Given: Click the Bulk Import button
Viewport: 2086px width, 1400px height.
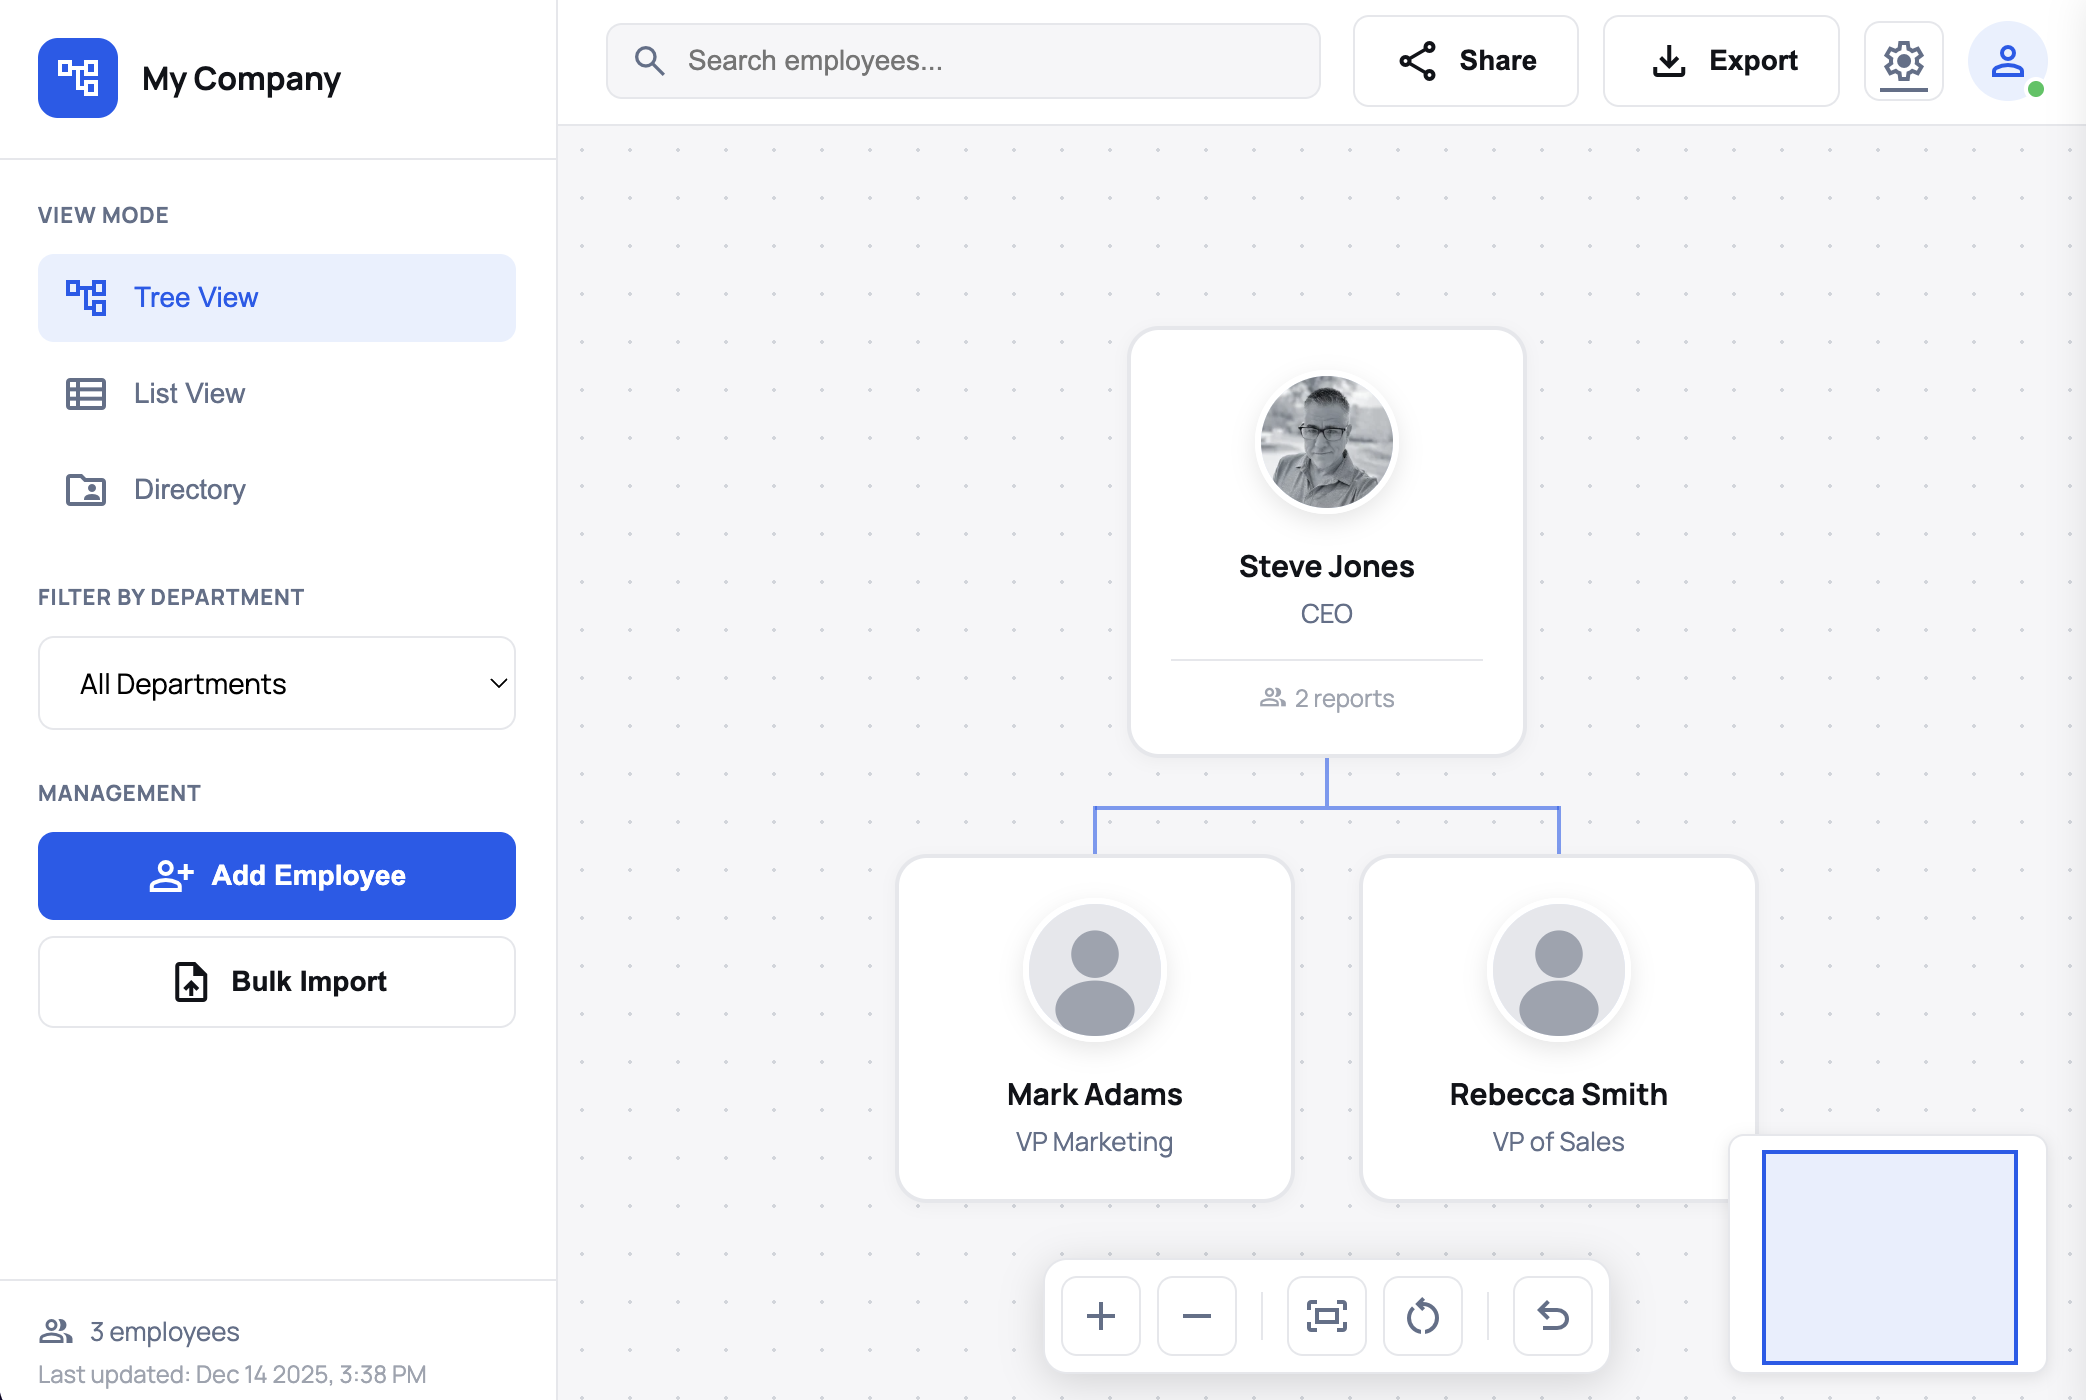Looking at the screenshot, I should click(277, 981).
